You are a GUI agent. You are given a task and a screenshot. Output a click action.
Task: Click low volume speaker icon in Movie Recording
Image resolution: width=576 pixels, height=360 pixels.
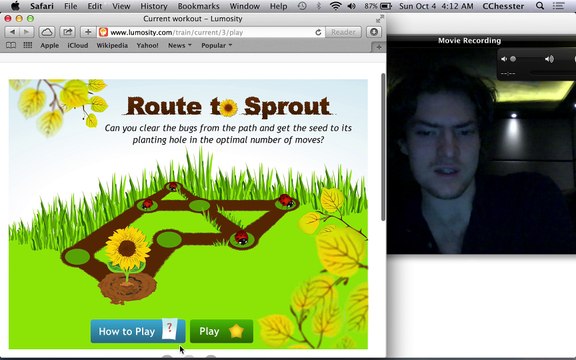click(x=504, y=59)
